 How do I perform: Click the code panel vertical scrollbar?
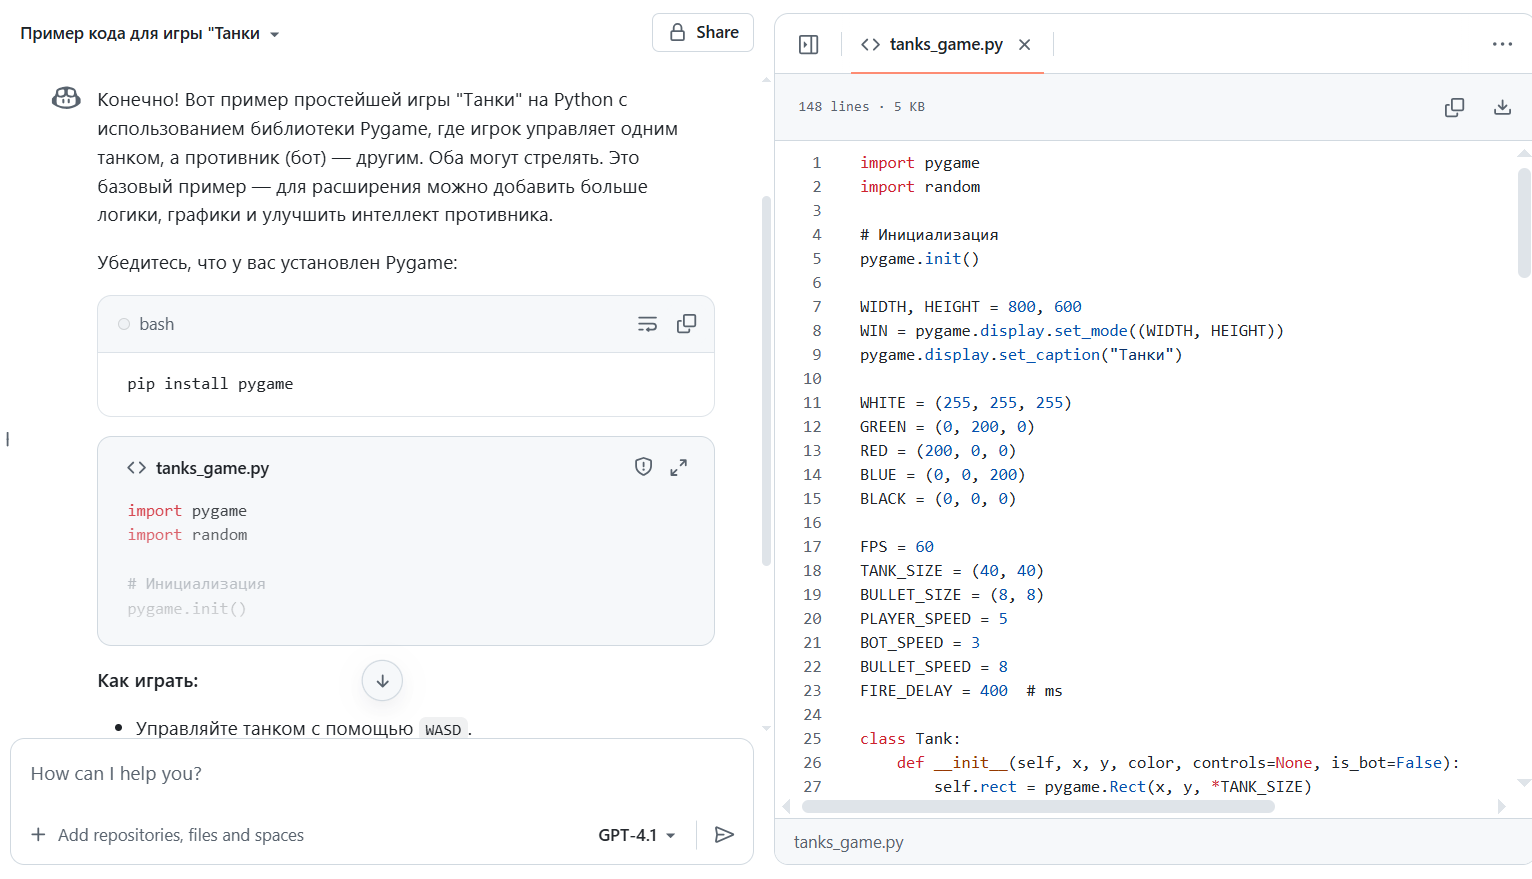click(x=1523, y=222)
